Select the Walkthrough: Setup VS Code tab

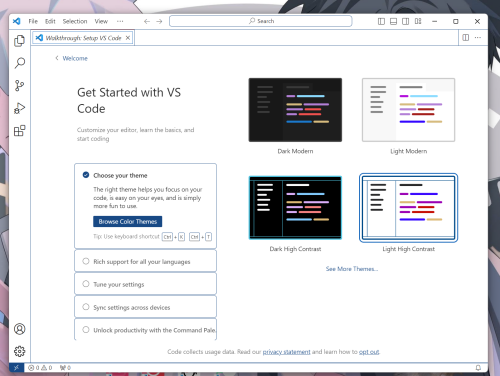coord(83,38)
